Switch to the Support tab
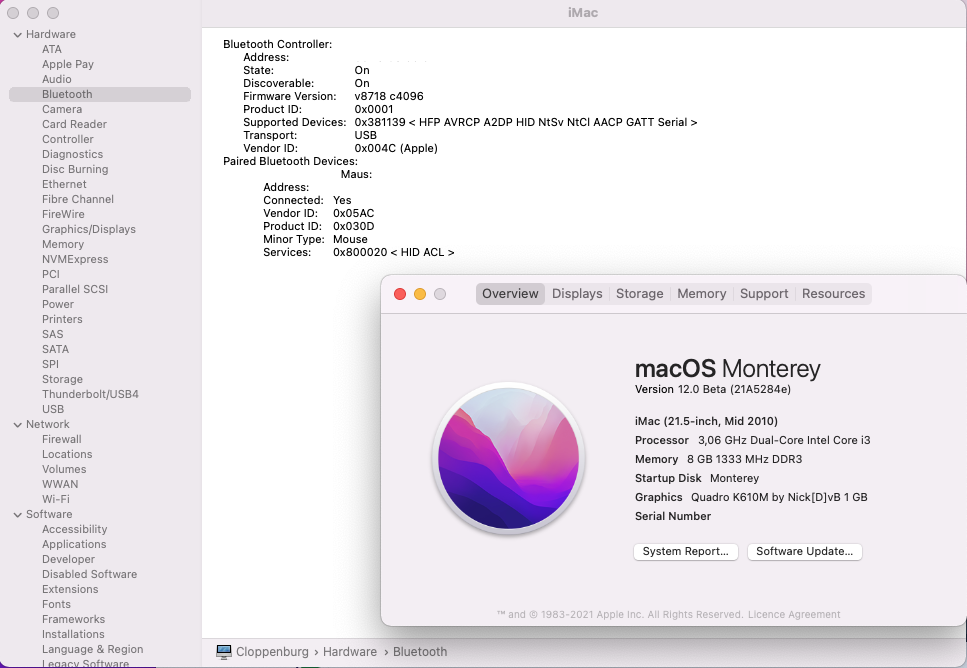 tap(764, 294)
